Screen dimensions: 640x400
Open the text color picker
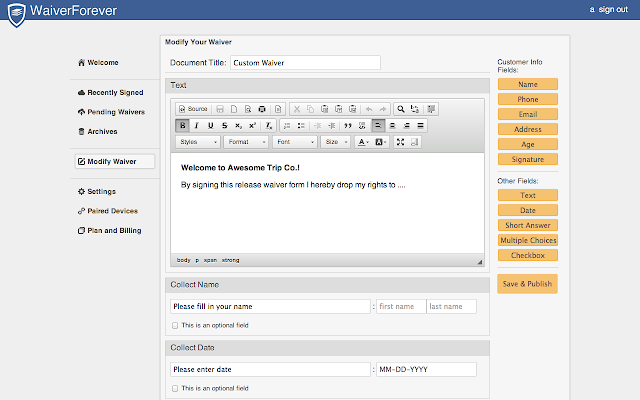tap(363, 142)
